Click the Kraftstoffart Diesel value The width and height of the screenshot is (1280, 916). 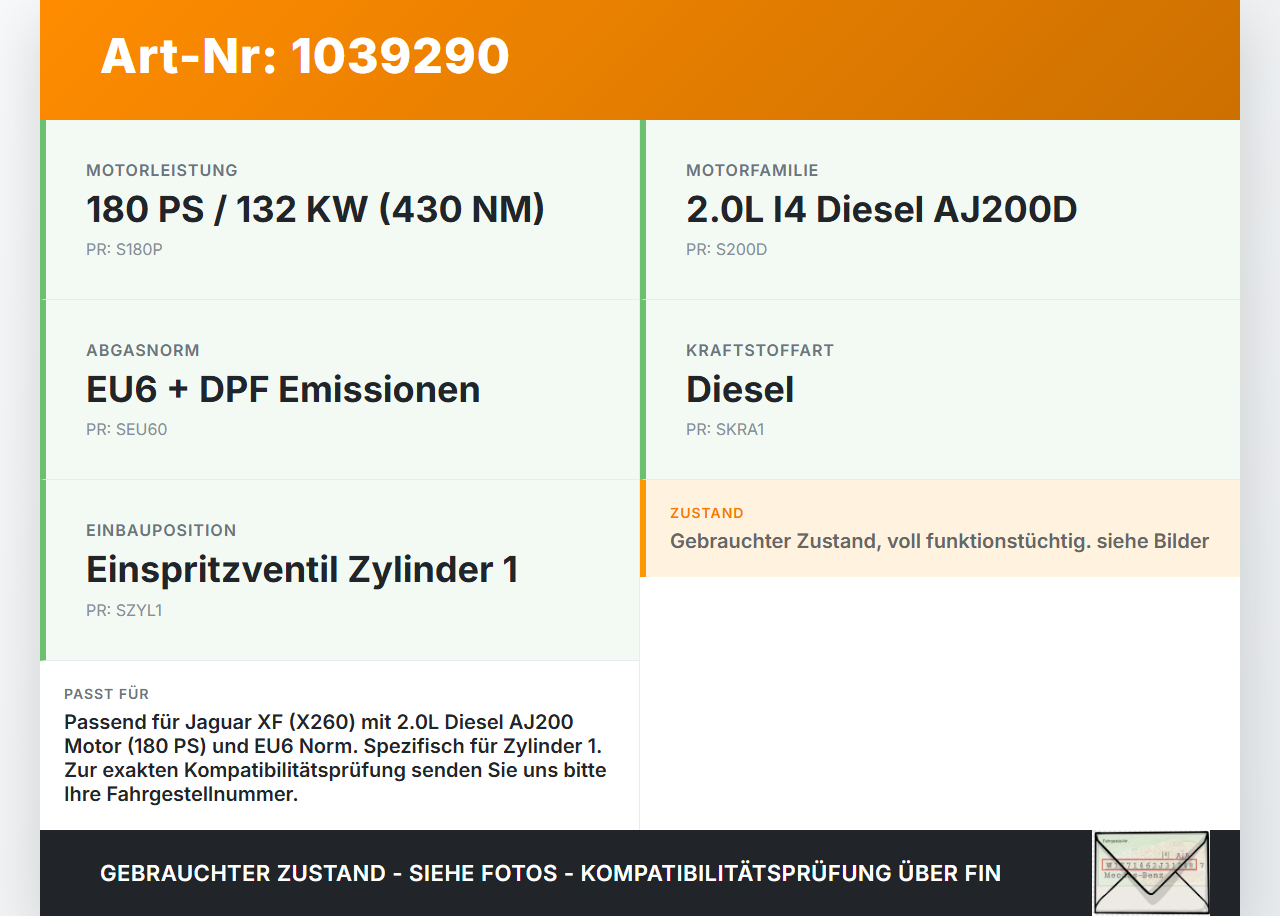pyautogui.click(x=740, y=390)
